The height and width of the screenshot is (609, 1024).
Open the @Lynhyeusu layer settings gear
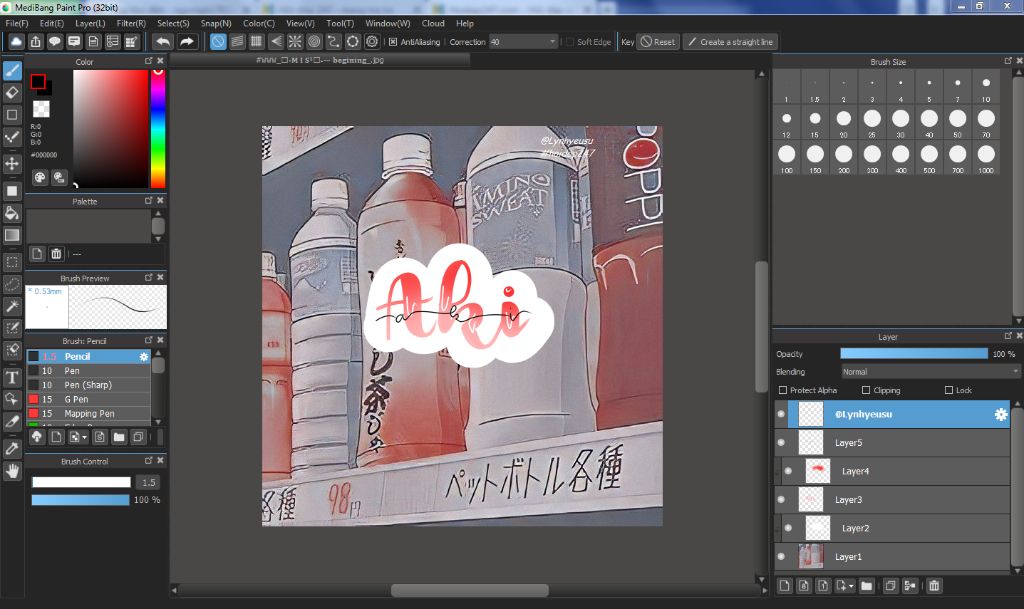(1000, 414)
